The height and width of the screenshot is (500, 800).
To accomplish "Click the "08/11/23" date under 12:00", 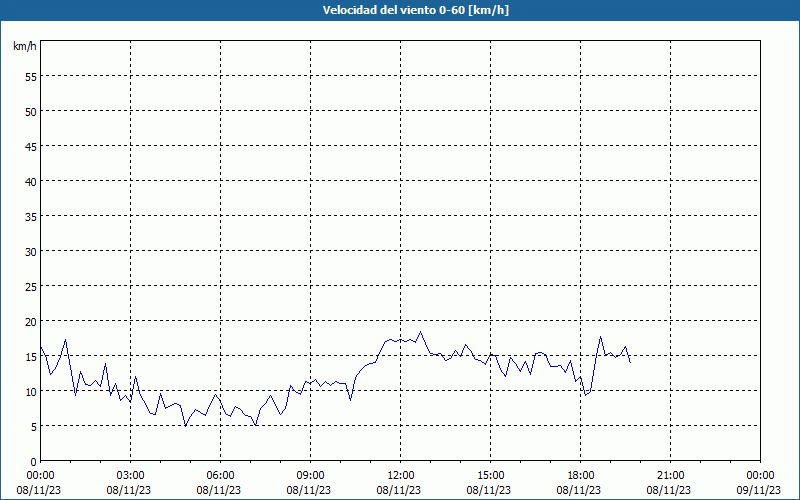I will tap(399, 490).
